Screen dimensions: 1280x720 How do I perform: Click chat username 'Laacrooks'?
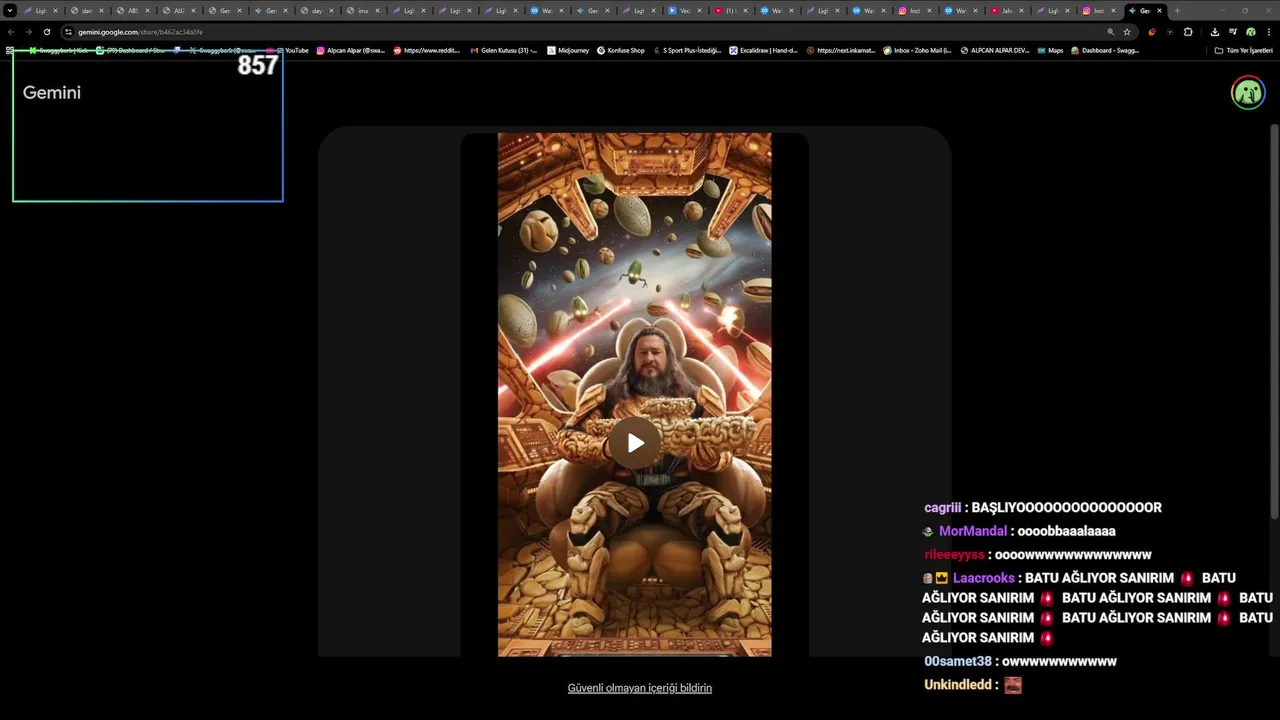[x=984, y=578]
